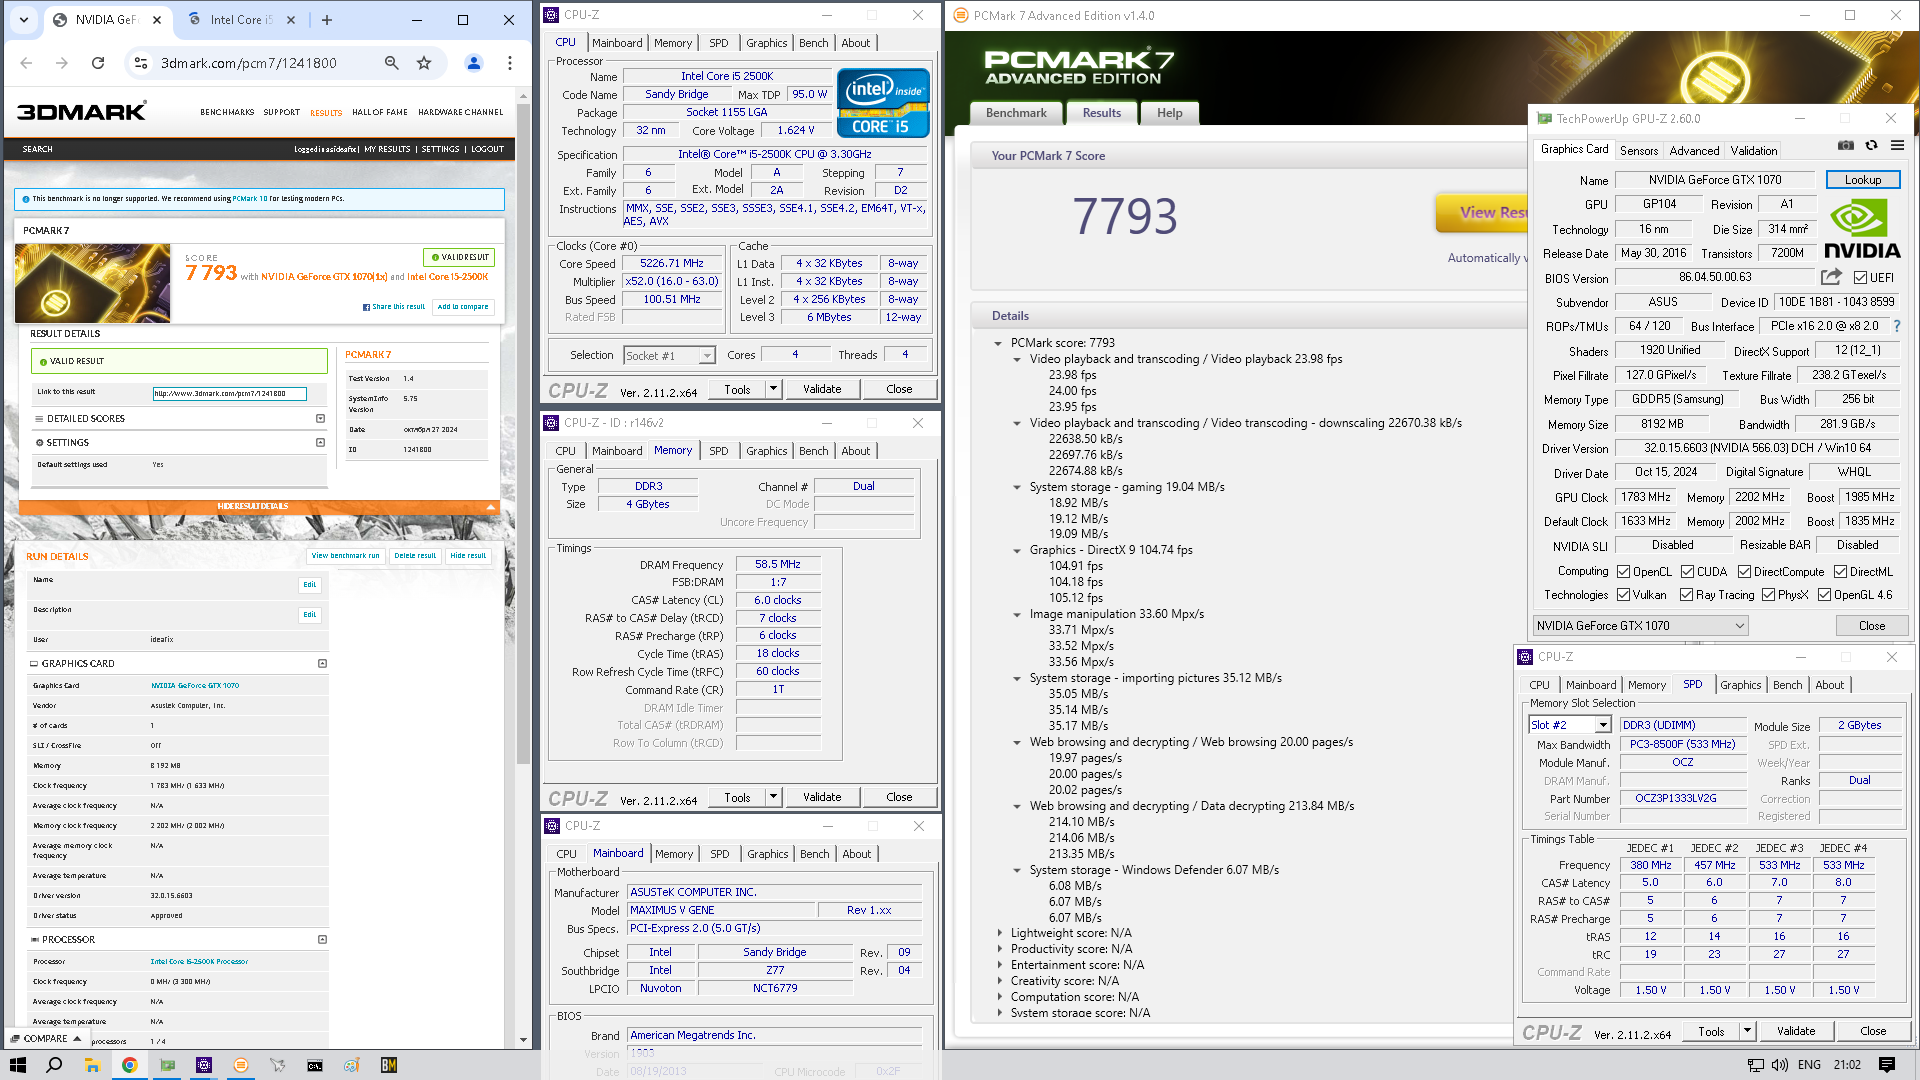The width and height of the screenshot is (1920, 1080).
Task: Open the BM app on the taskbar
Action: [389, 1065]
